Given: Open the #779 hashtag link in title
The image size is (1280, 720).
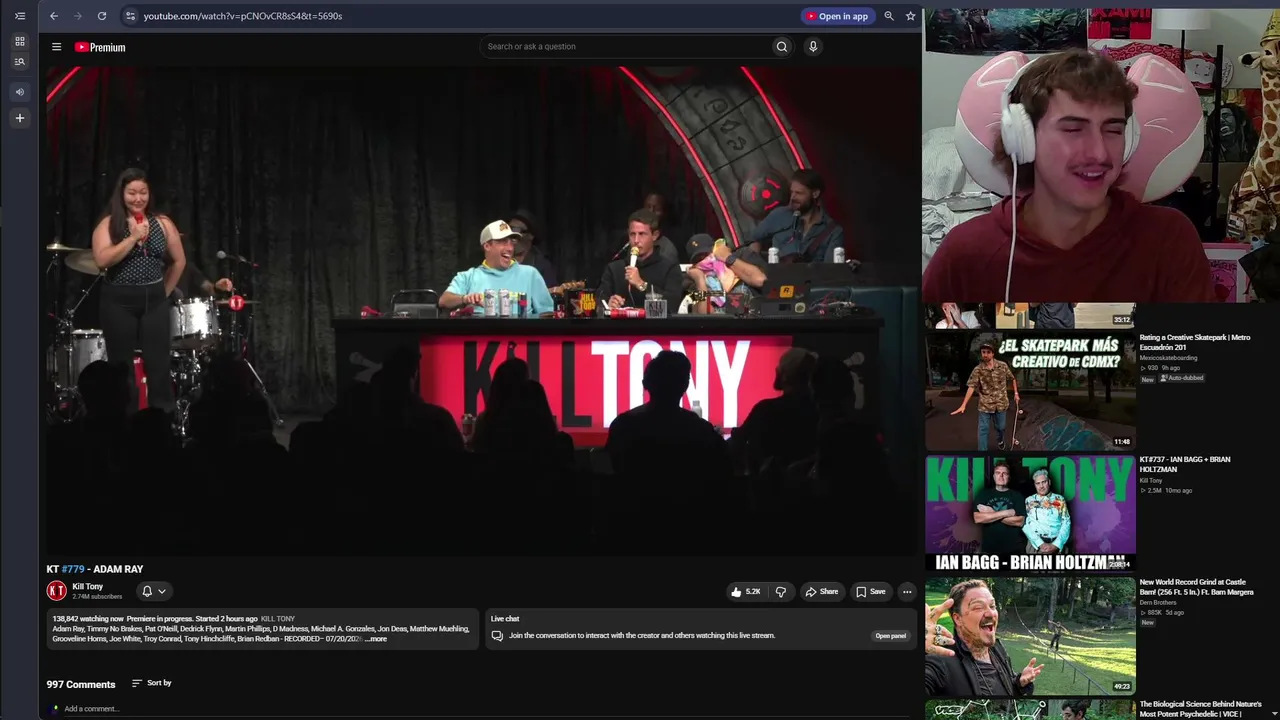Looking at the screenshot, I should 73,569.
